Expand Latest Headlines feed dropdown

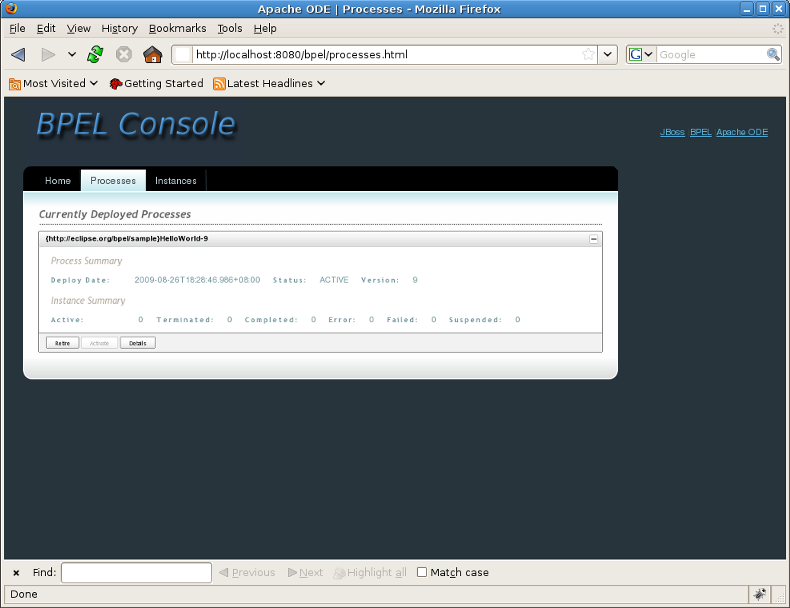click(x=269, y=84)
